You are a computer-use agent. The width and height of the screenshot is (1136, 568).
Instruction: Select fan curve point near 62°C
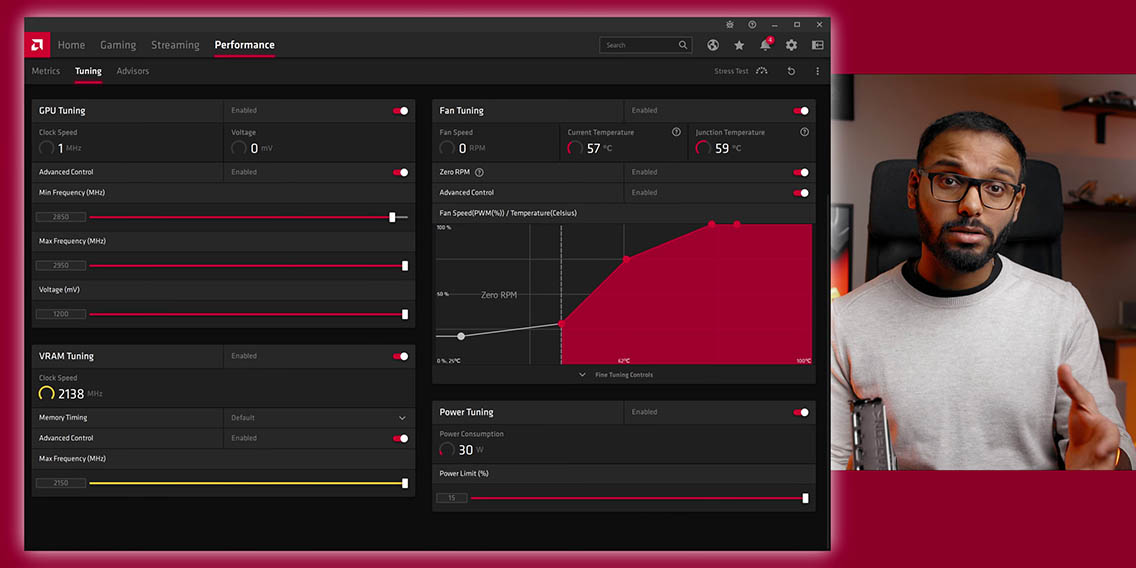pos(627,259)
